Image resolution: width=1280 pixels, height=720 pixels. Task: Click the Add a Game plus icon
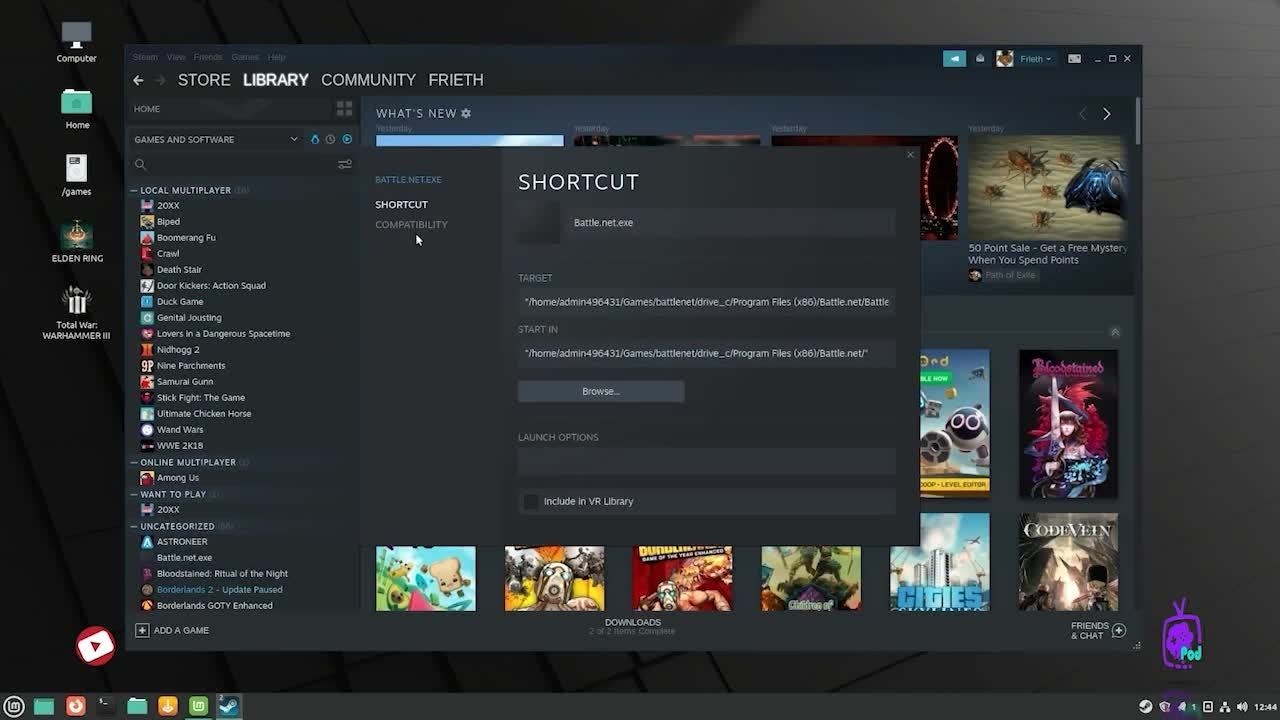tap(142, 630)
